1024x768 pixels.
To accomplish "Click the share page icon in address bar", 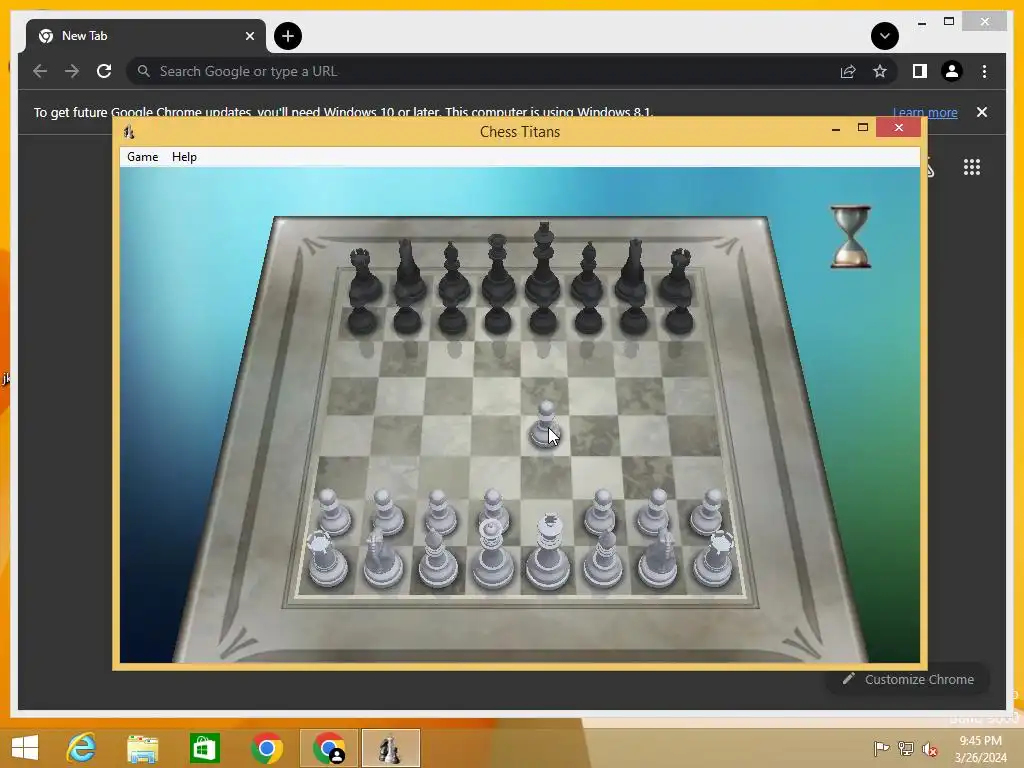I will click(848, 71).
